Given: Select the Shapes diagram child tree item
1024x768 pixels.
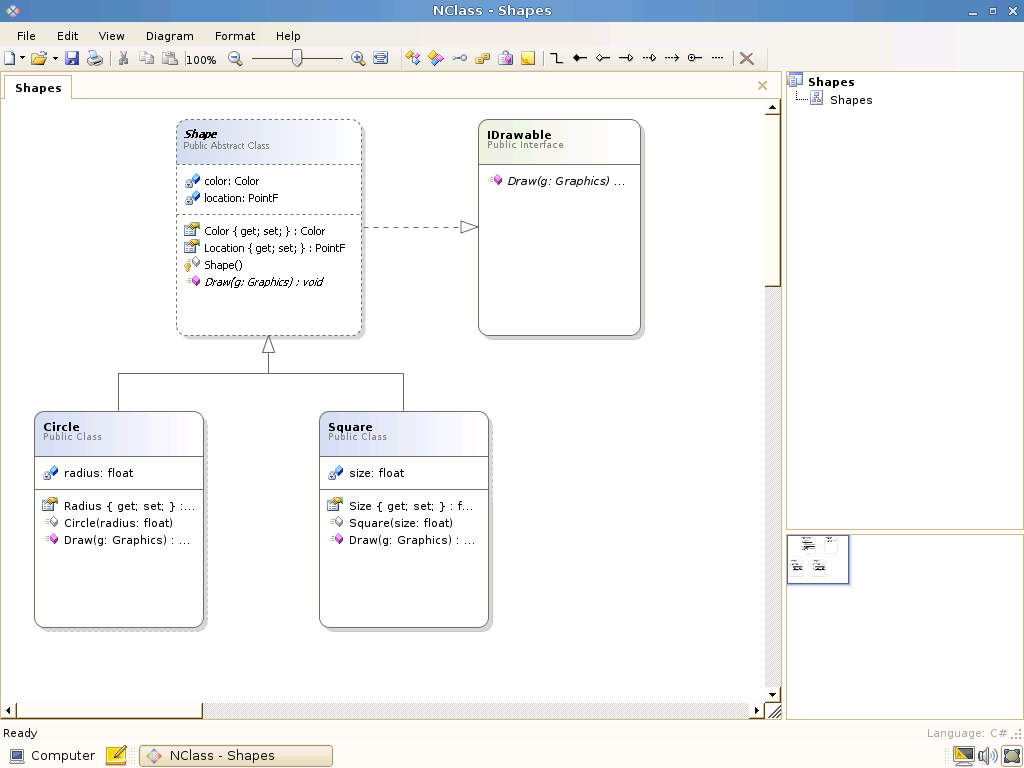Looking at the screenshot, I should pos(851,100).
